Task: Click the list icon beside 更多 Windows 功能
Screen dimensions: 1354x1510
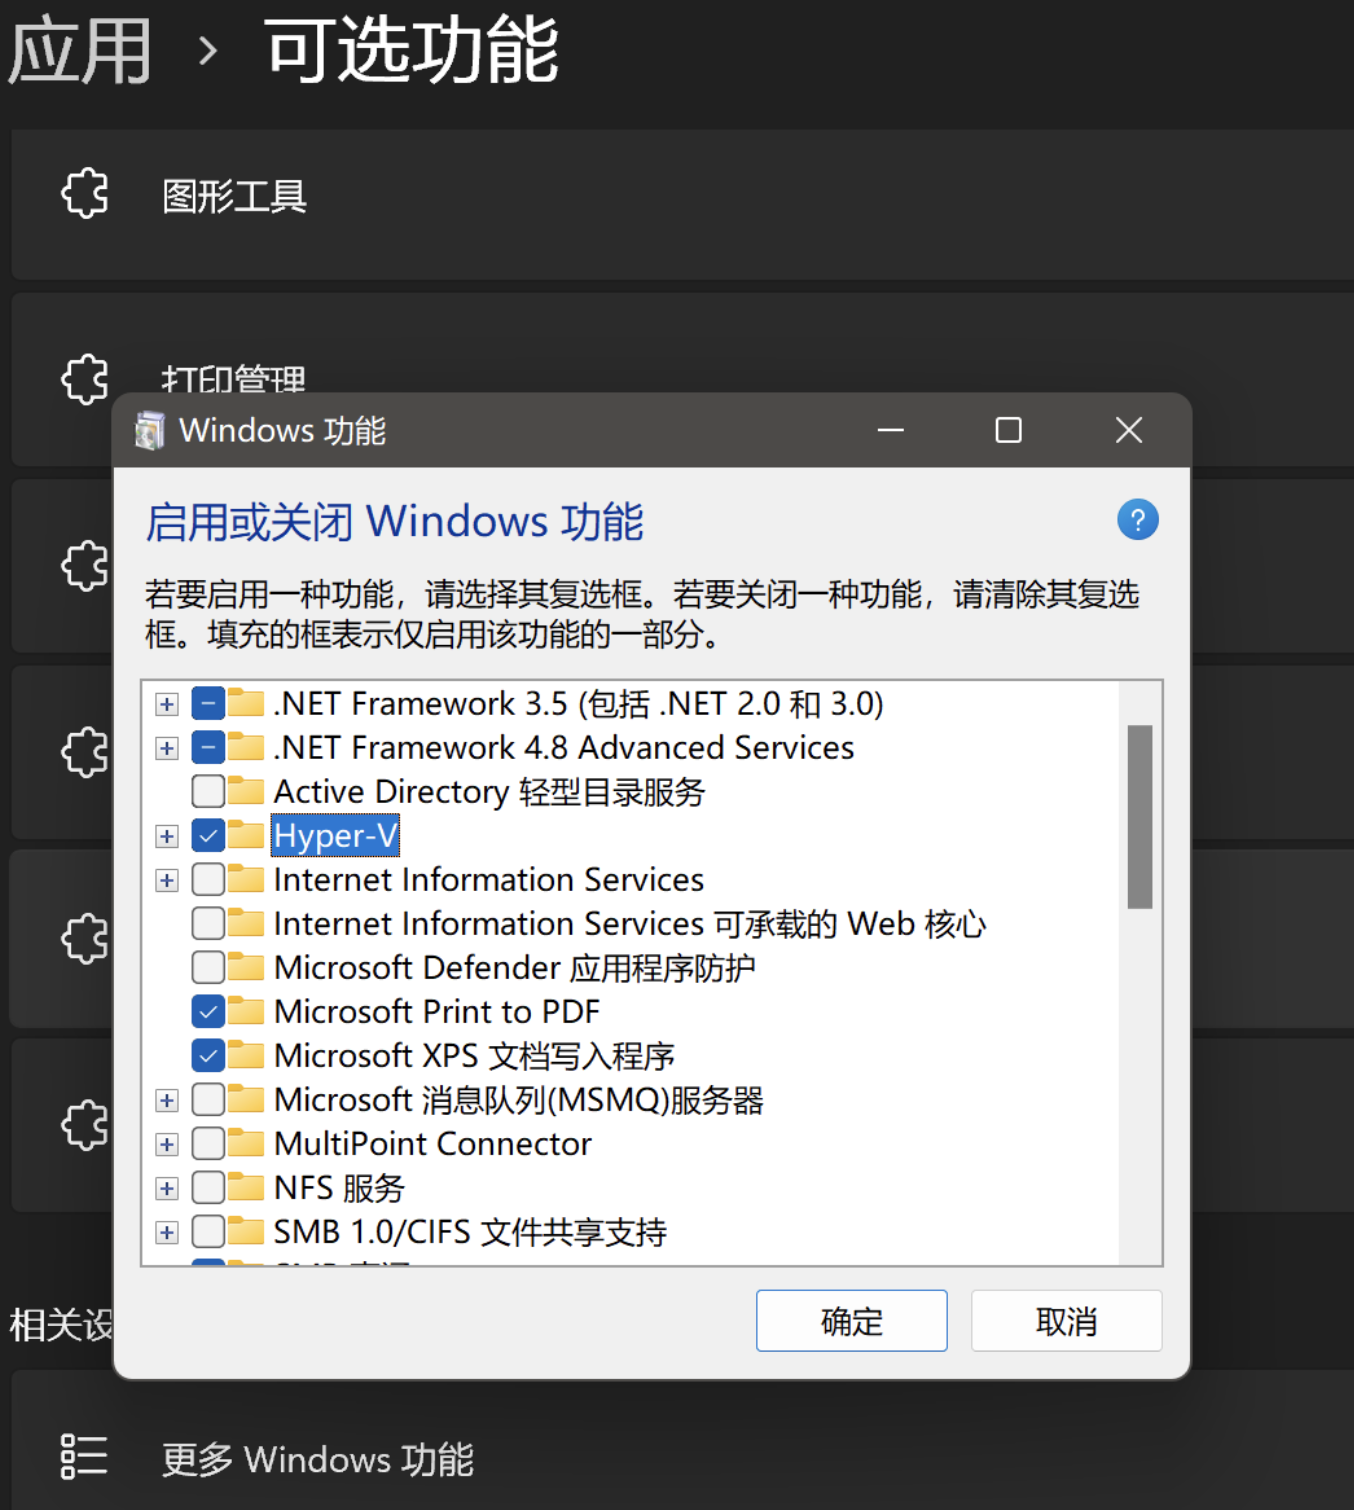Action: pyautogui.click(x=84, y=1456)
